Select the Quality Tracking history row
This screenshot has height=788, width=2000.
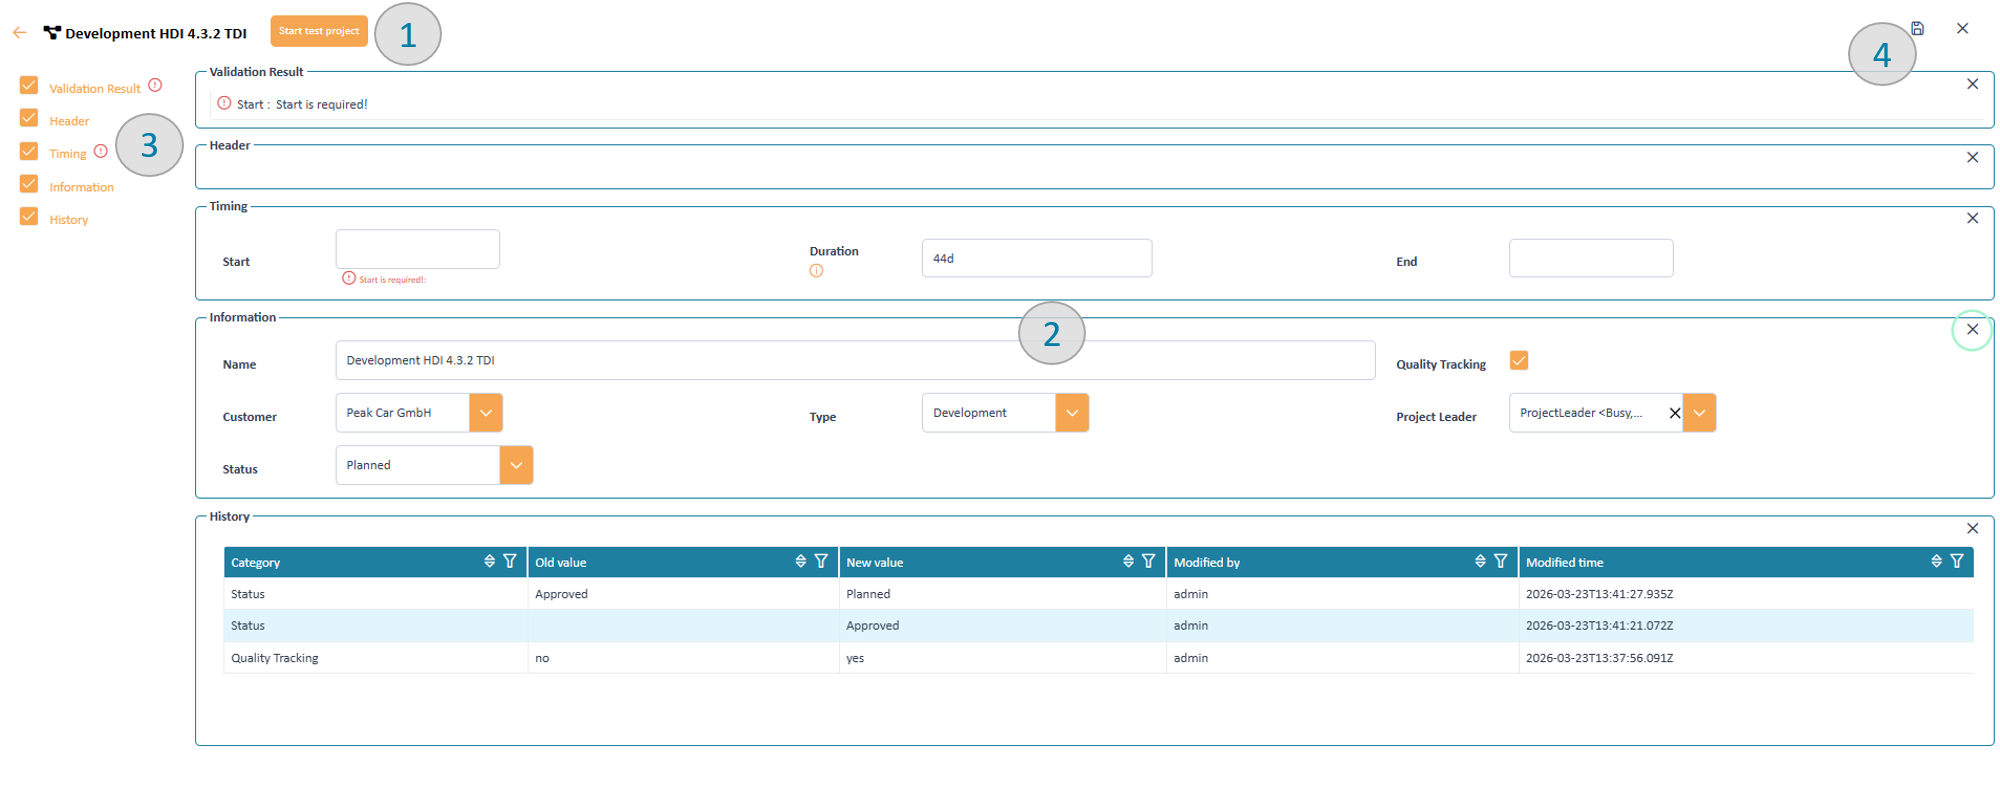(x=1098, y=658)
